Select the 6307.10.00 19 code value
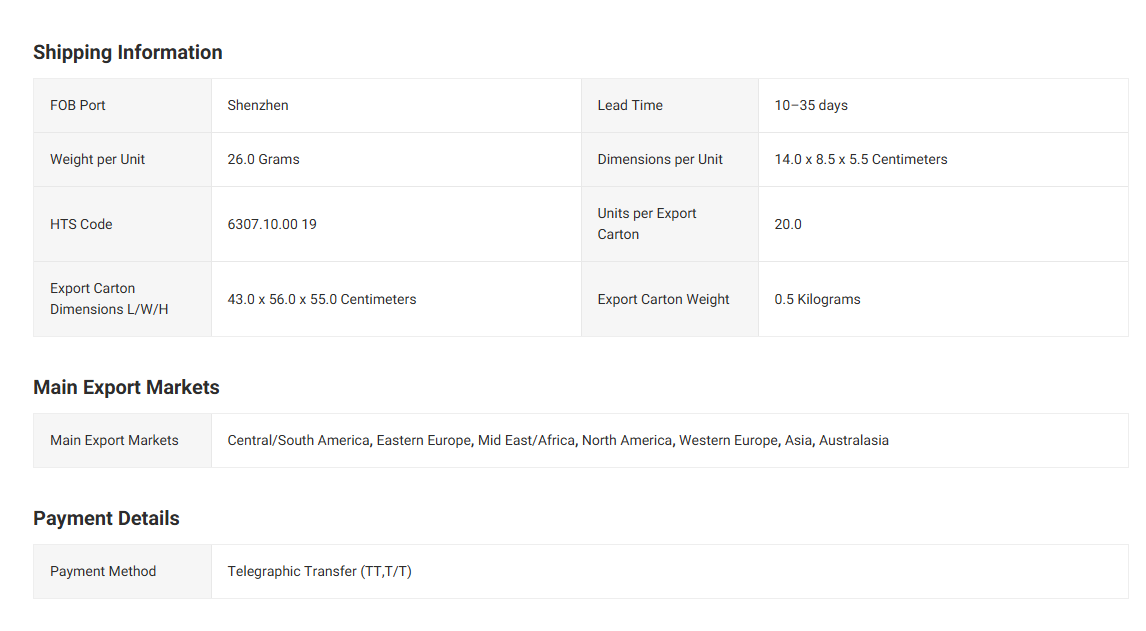The image size is (1146, 631). click(x=272, y=224)
